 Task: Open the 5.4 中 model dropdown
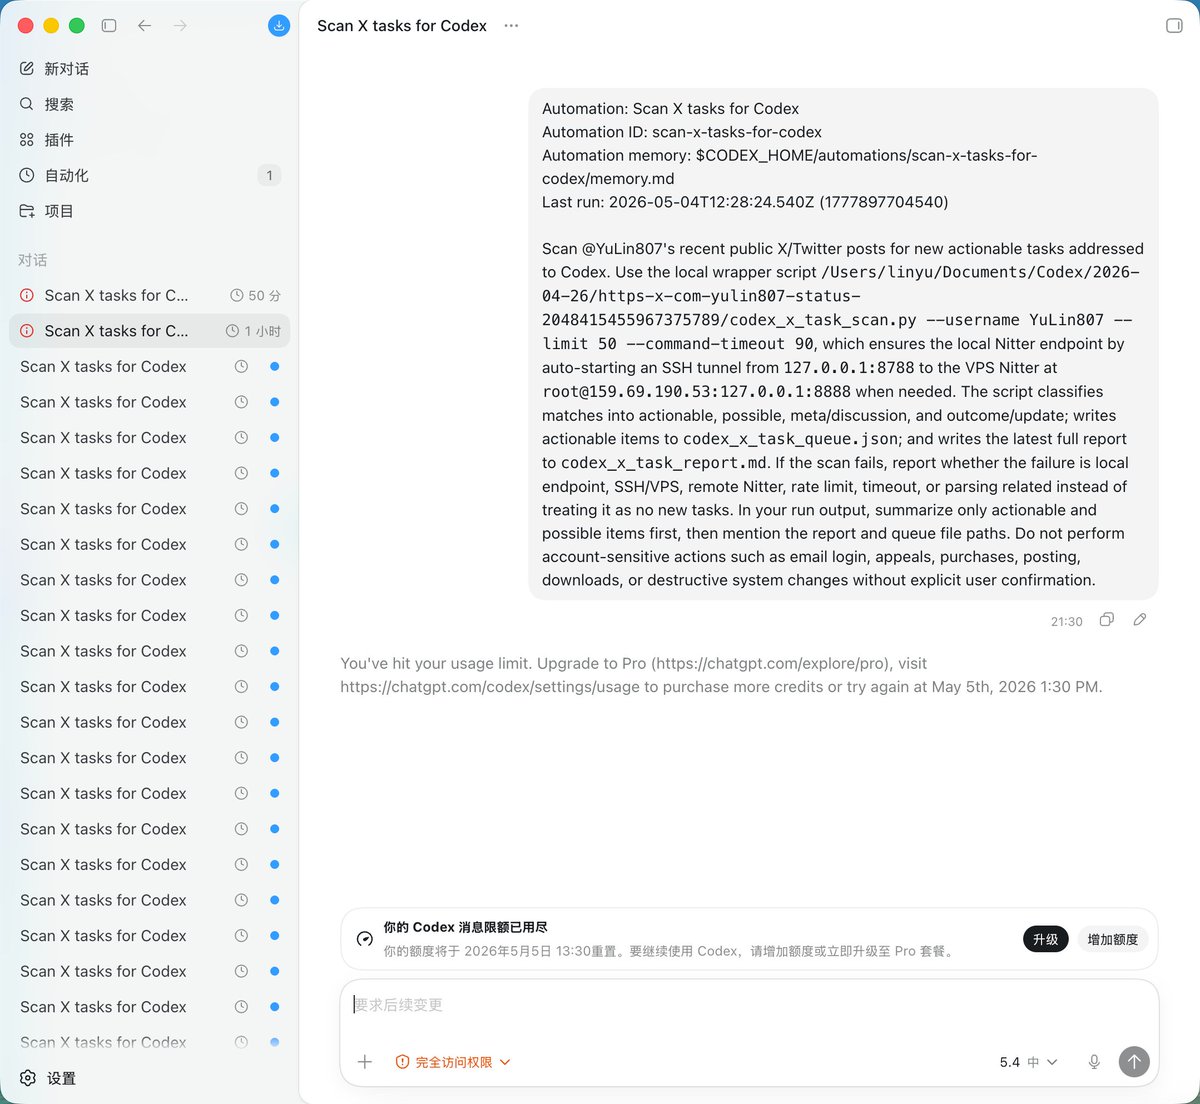click(1028, 1062)
